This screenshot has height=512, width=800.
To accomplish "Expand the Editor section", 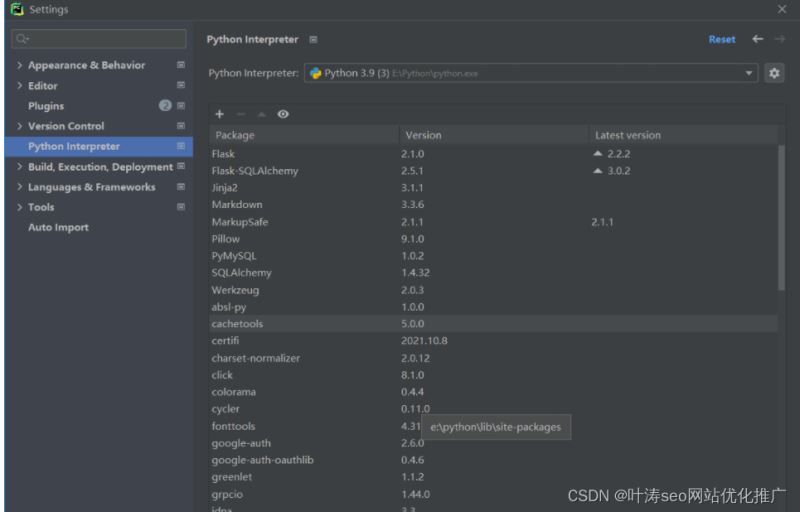I will tap(19, 85).
